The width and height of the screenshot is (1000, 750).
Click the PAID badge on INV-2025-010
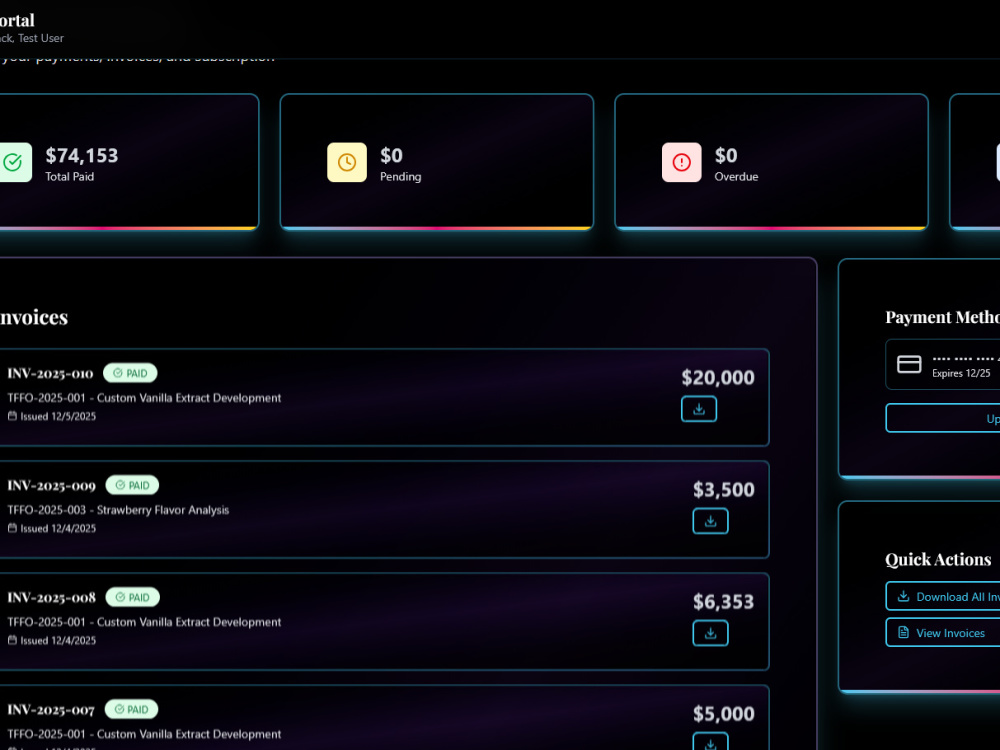[x=130, y=373]
